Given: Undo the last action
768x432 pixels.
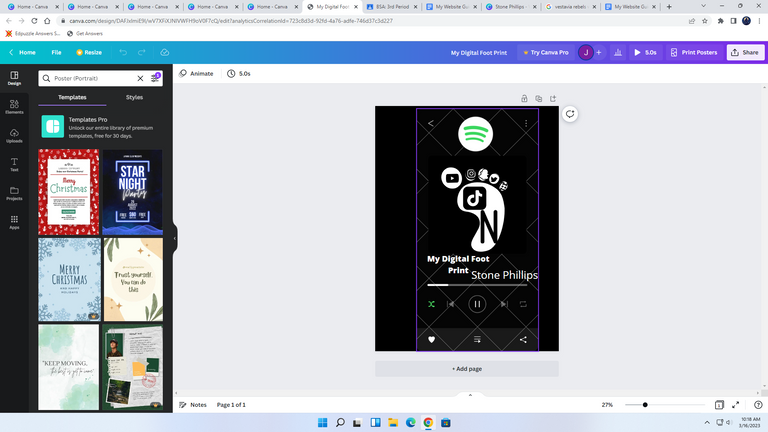Looking at the screenshot, I should (x=123, y=52).
